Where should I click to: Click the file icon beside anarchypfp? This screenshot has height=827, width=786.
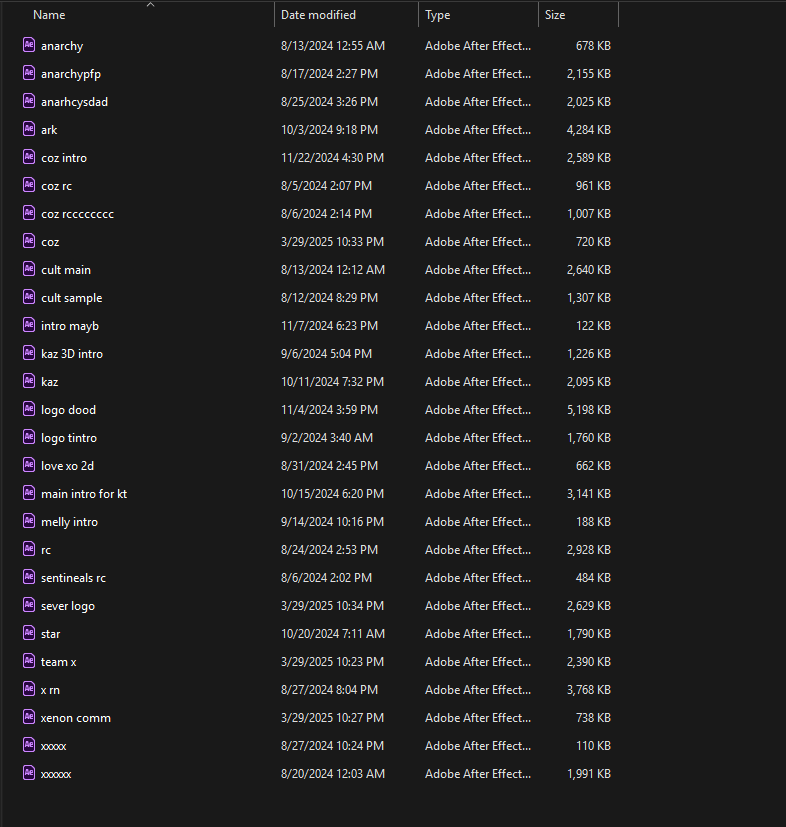click(x=29, y=73)
